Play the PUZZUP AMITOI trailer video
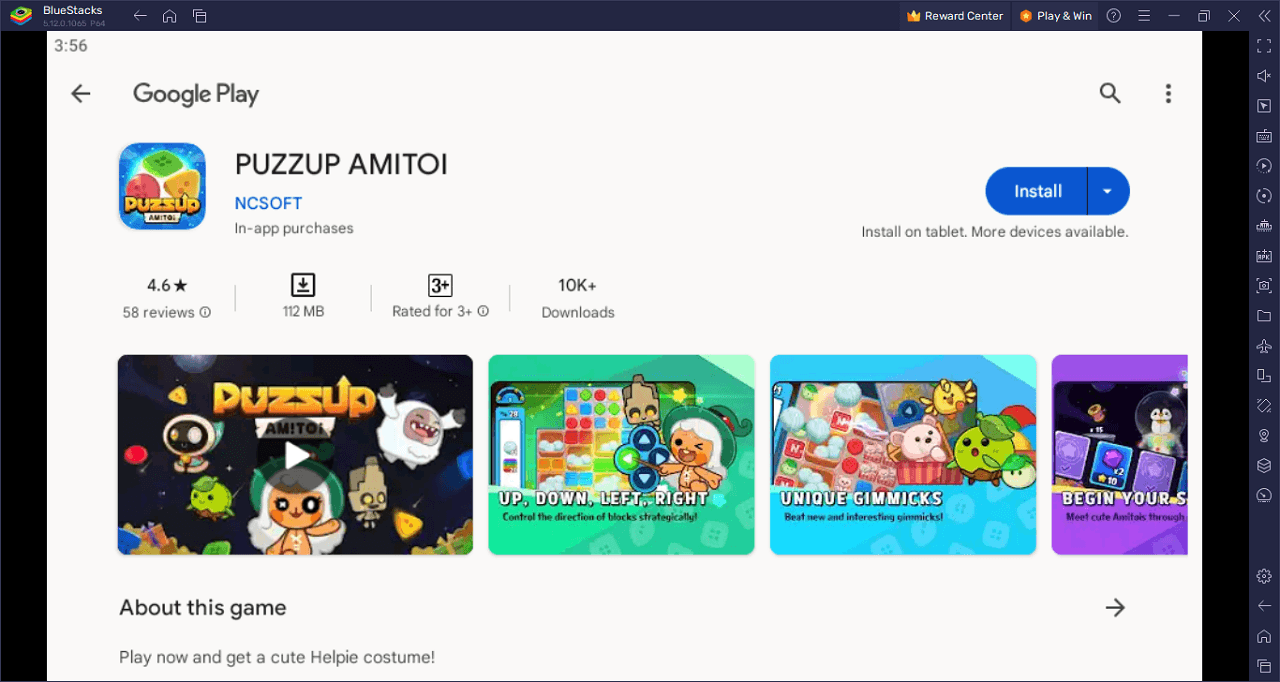The image size is (1280, 682). tap(295, 455)
